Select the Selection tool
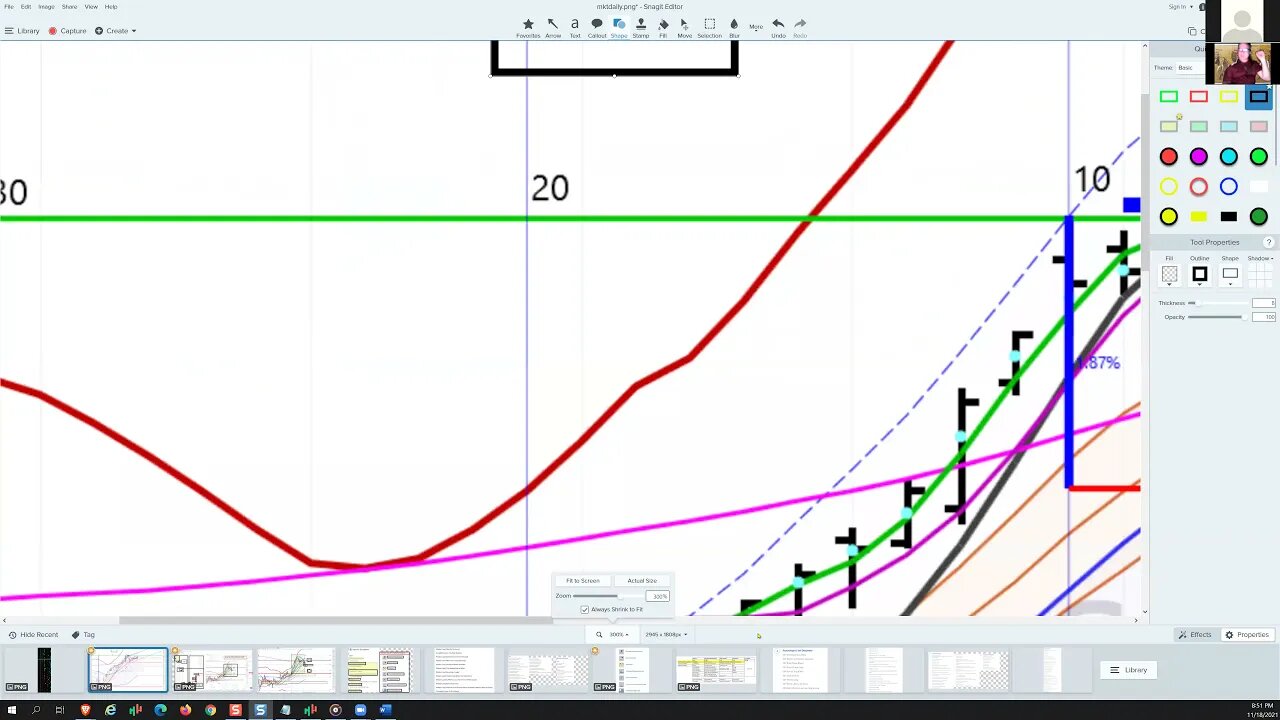The width and height of the screenshot is (1280, 720). (x=709, y=28)
